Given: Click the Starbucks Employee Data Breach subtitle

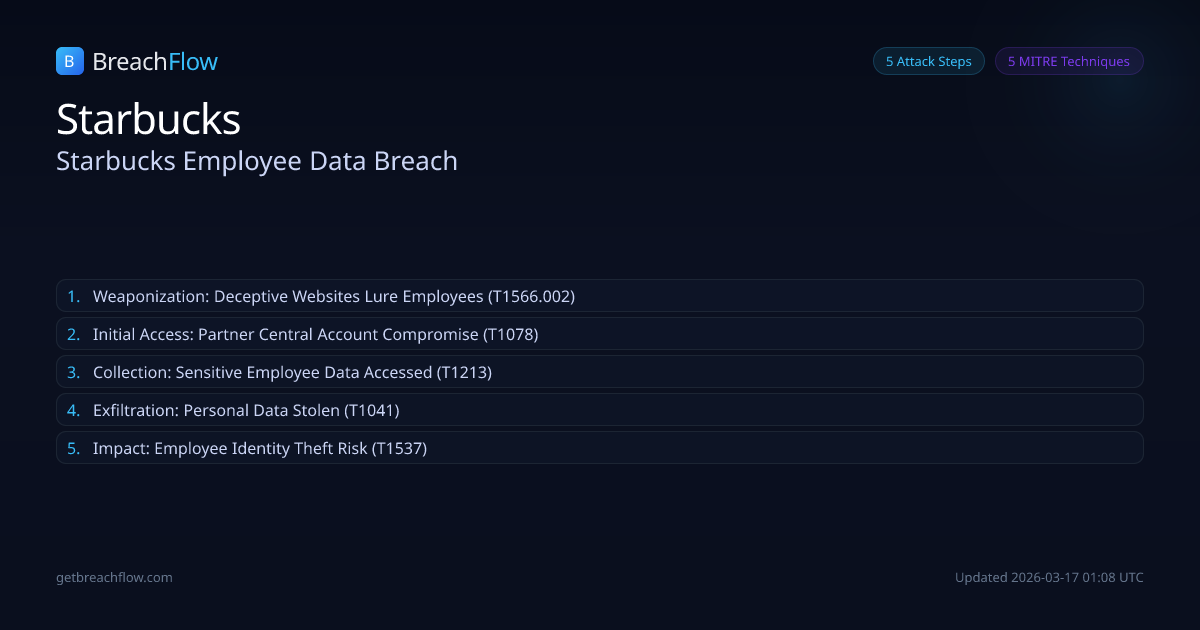Looking at the screenshot, I should [257, 161].
